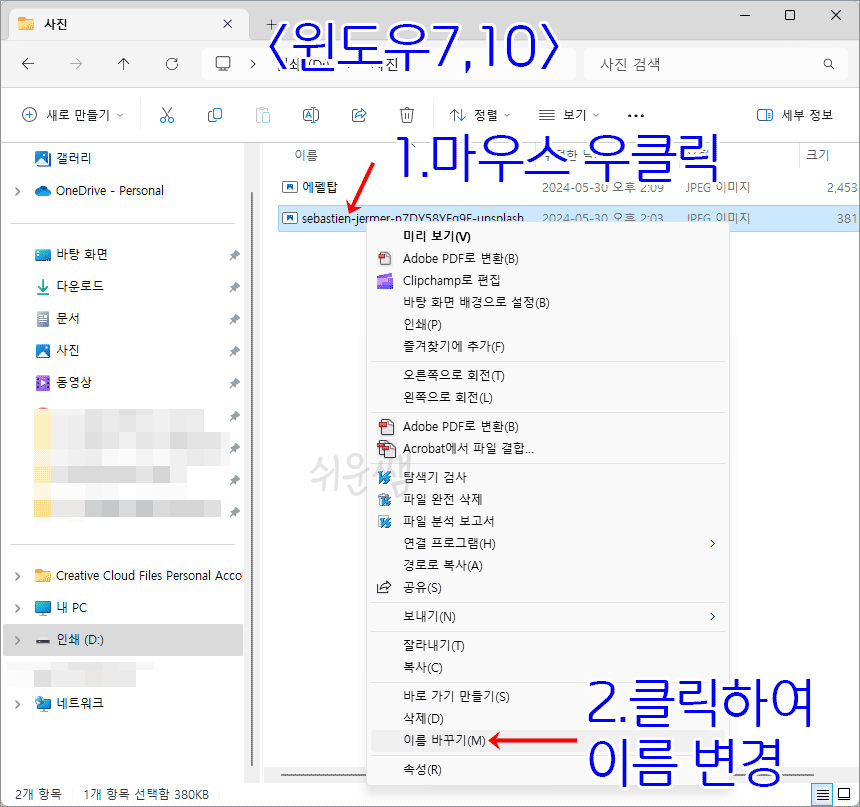Open the 보내기(N) submenu chevron

tap(712, 617)
